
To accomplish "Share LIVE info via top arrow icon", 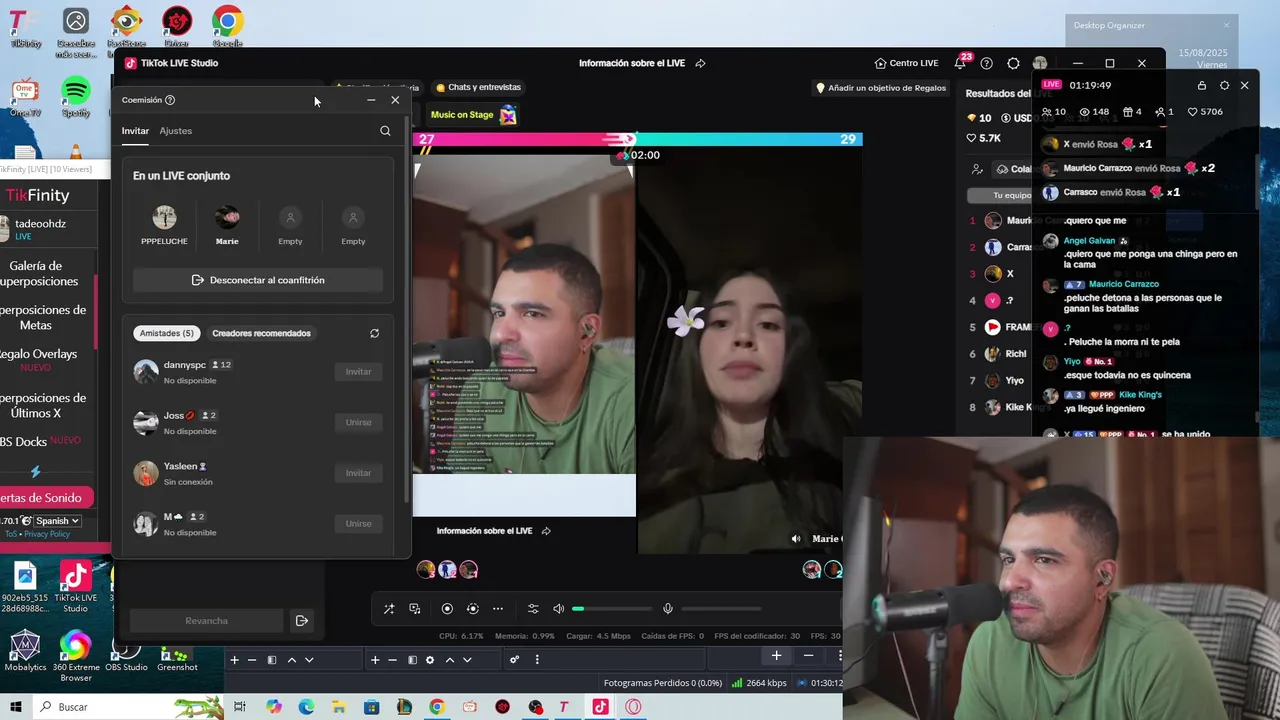I will click(x=700, y=63).
